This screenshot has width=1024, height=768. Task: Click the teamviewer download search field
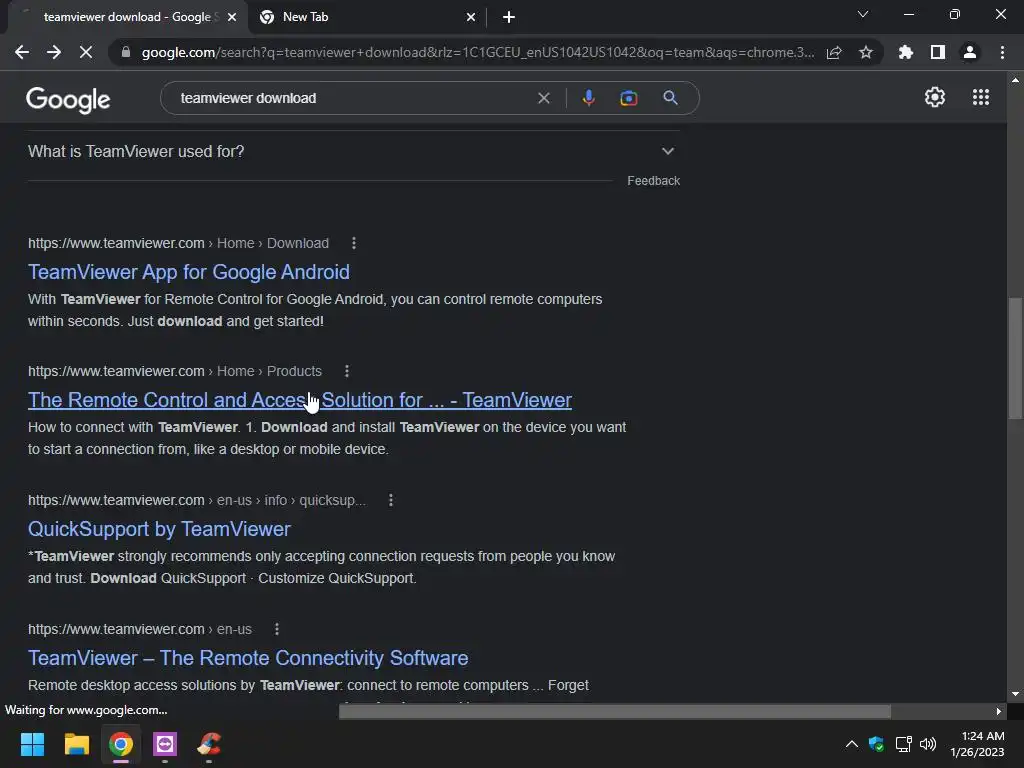pyautogui.click(x=353, y=98)
